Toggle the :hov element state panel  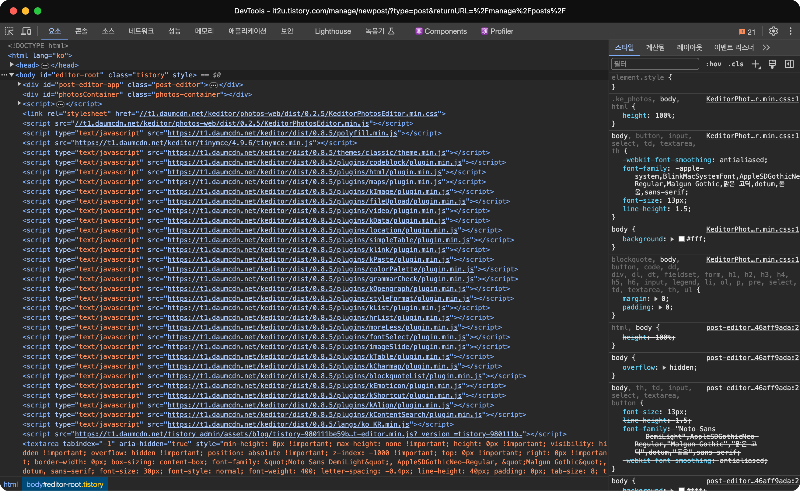coord(713,64)
